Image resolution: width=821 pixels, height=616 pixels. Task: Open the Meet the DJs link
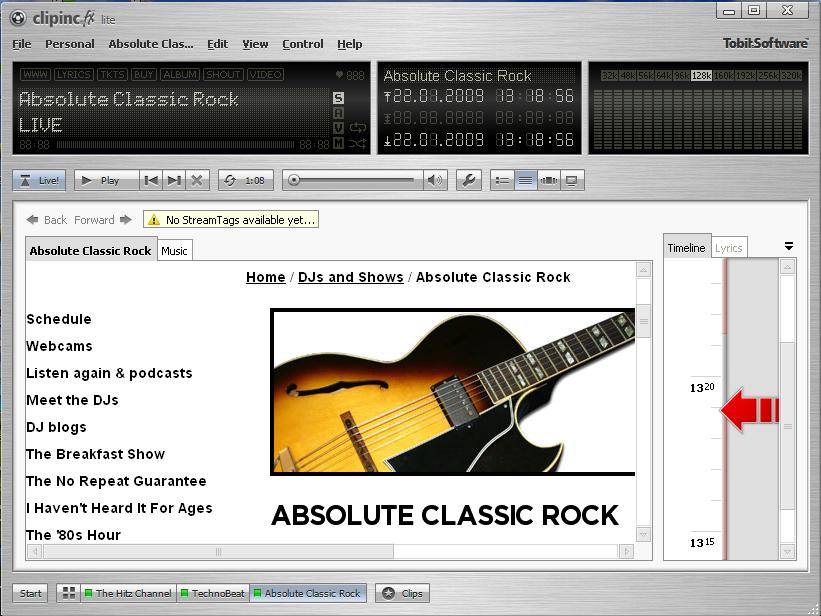coord(72,400)
